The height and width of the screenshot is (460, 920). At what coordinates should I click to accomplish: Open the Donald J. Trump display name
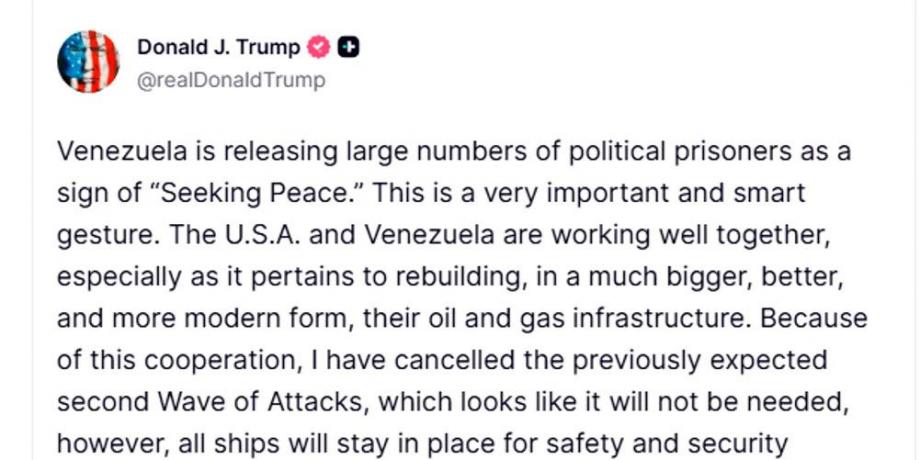pyautogui.click(x=218, y=47)
